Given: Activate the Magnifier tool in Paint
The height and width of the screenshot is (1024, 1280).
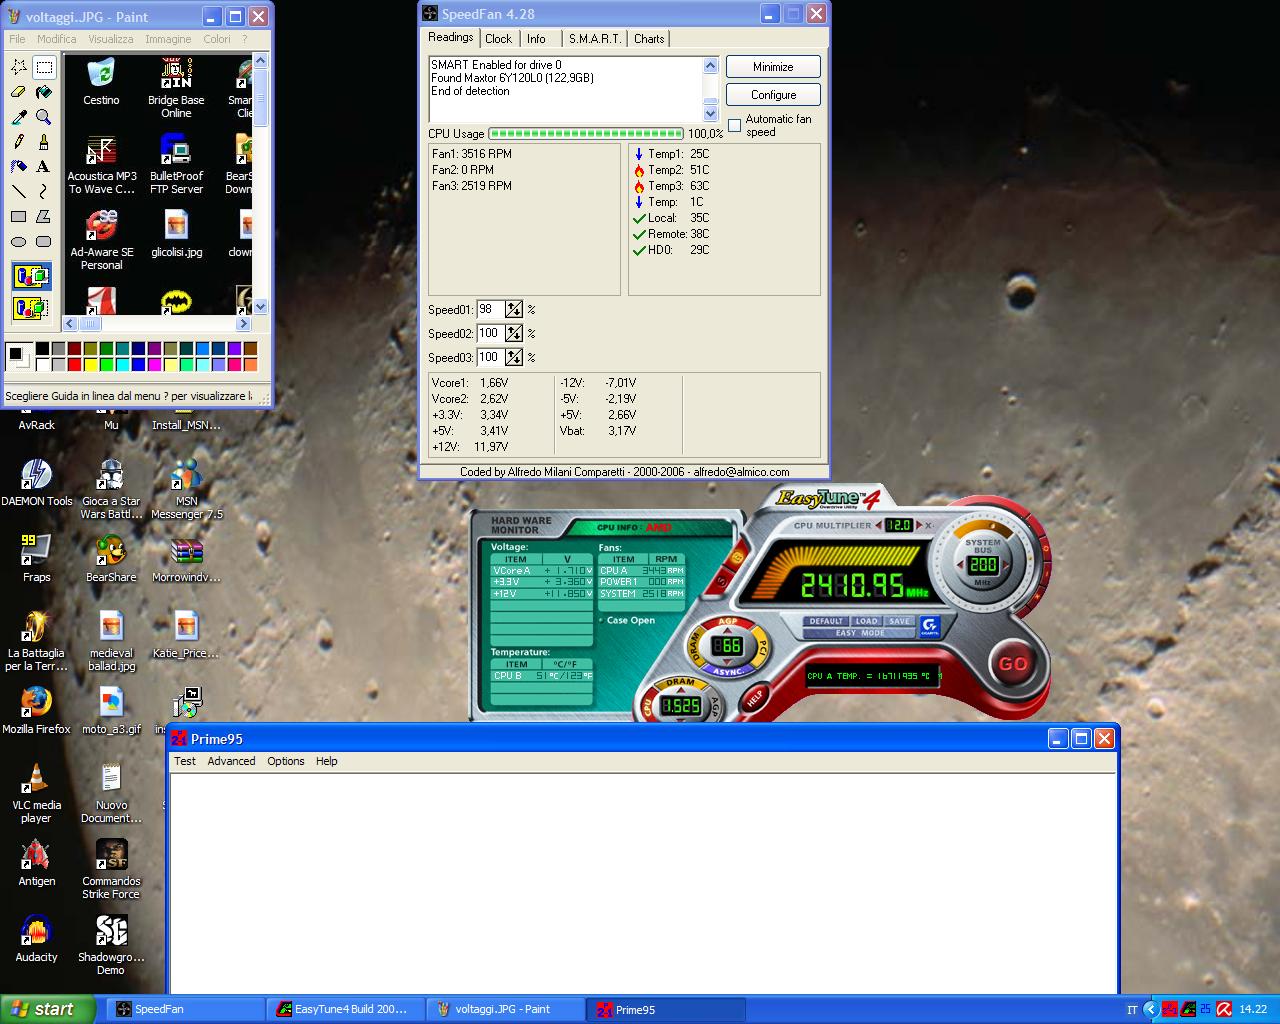Looking at the screenshot, I should [44, 117].
